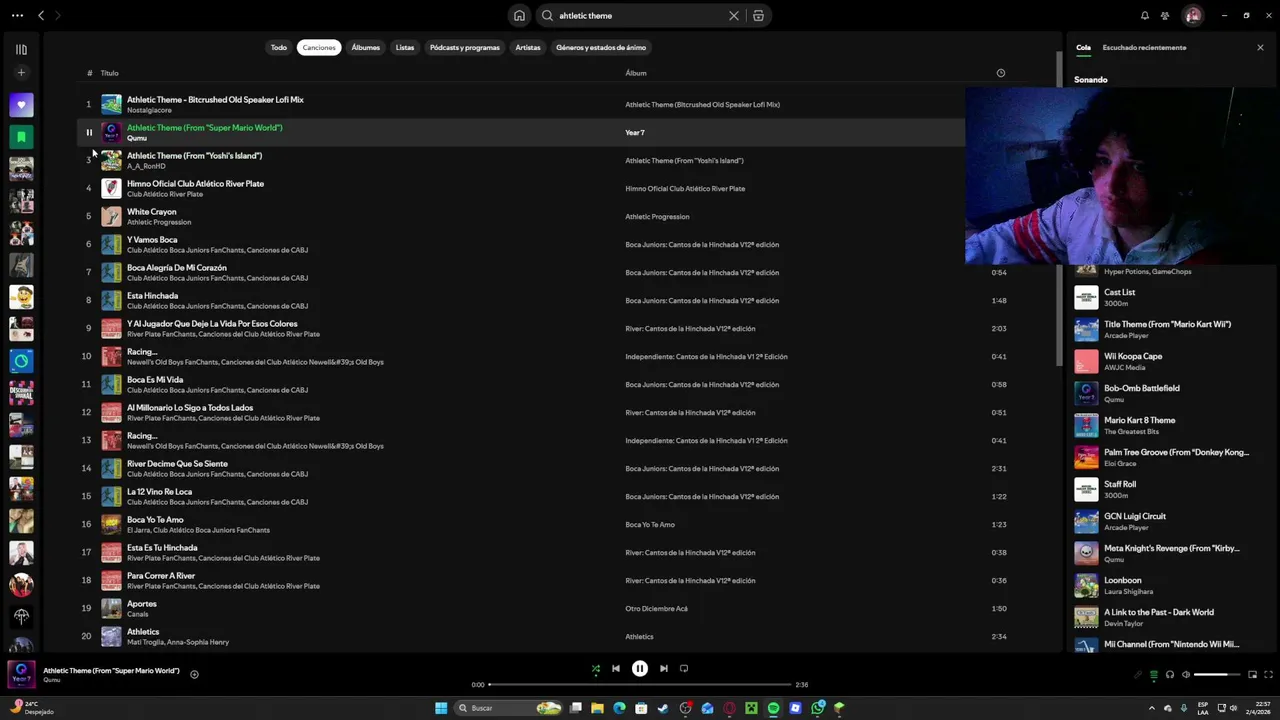The image size is (1280, 720).
Task: Open the Browse icon beside search
Action: point(758,15)
